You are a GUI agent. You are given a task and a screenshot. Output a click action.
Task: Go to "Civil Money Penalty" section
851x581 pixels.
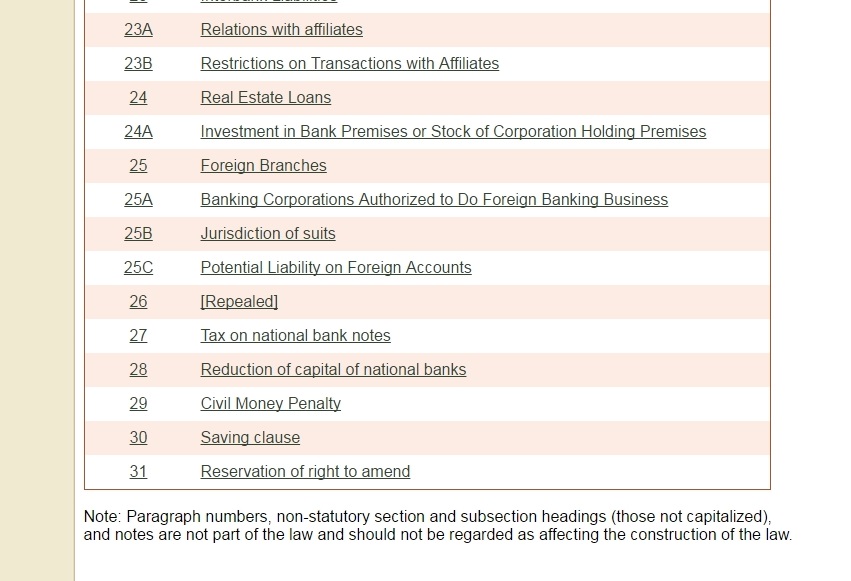pyautogui.click(x=270, y=404)
